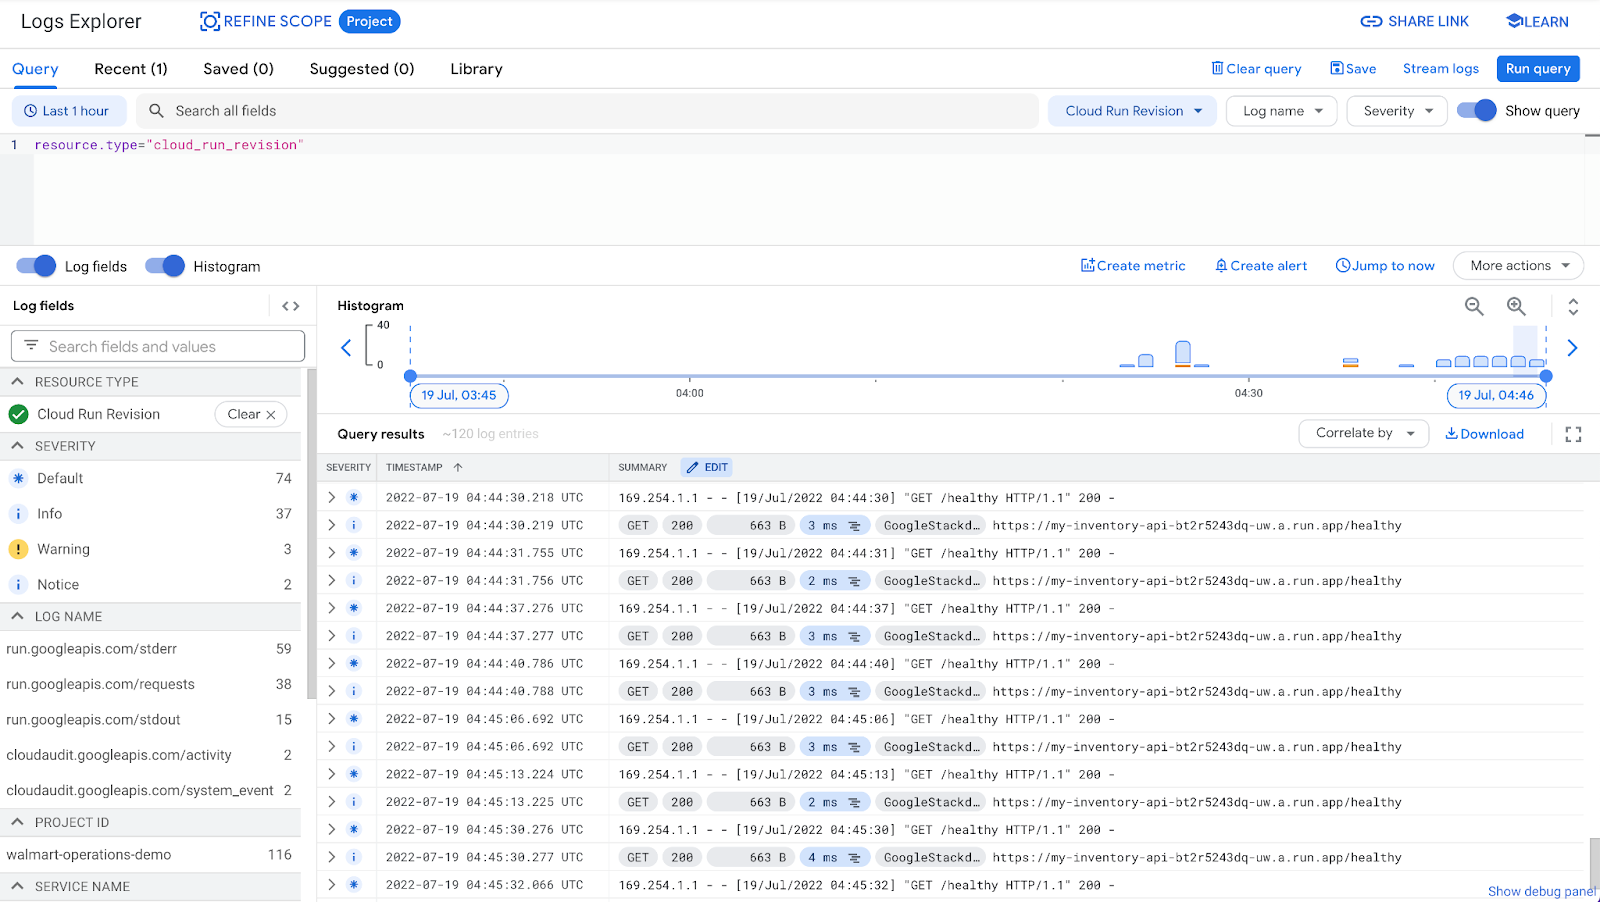Click the clock icon in Last 1 hour
This screenshot has width=1600, height=902.
pyautogui.click(x=31, y=111)
